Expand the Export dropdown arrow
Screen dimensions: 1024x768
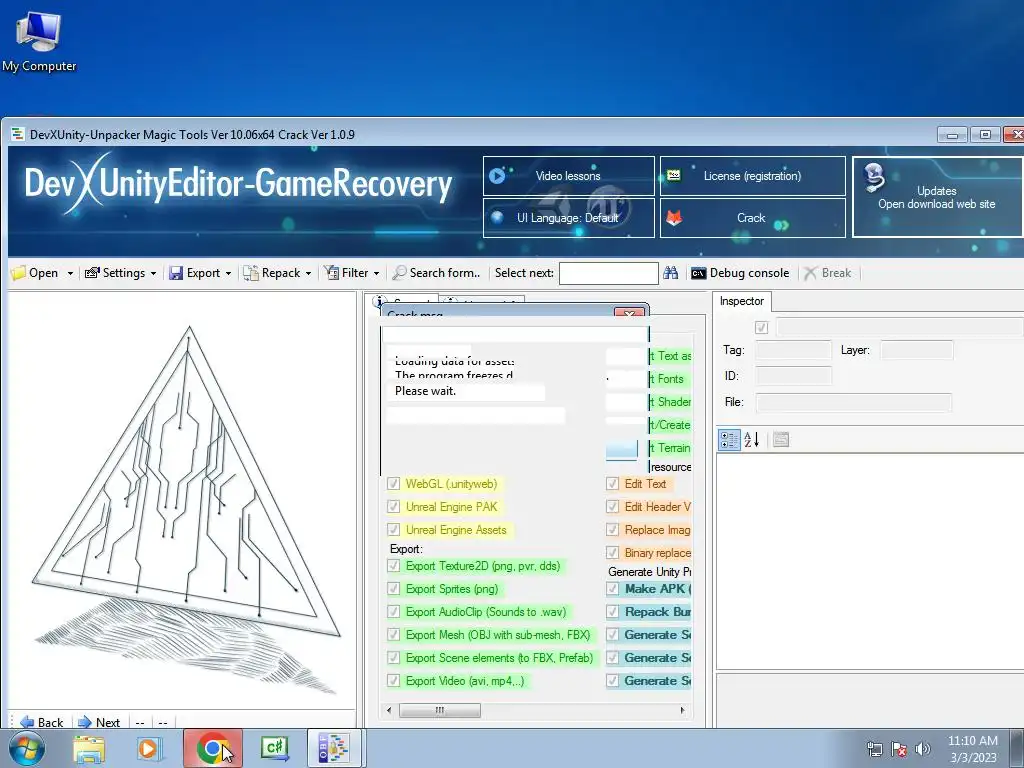[x=228, y=274]
